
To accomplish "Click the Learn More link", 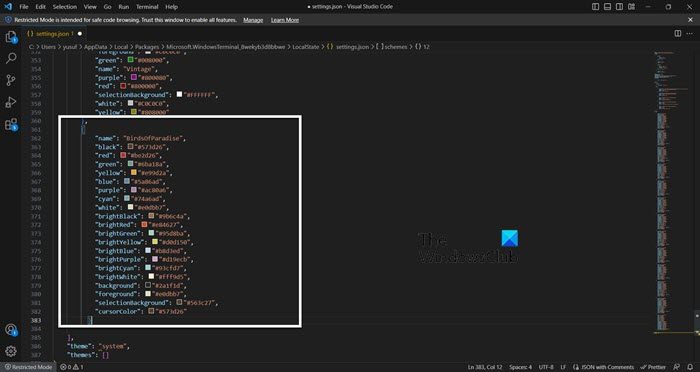I will (285, 20).
